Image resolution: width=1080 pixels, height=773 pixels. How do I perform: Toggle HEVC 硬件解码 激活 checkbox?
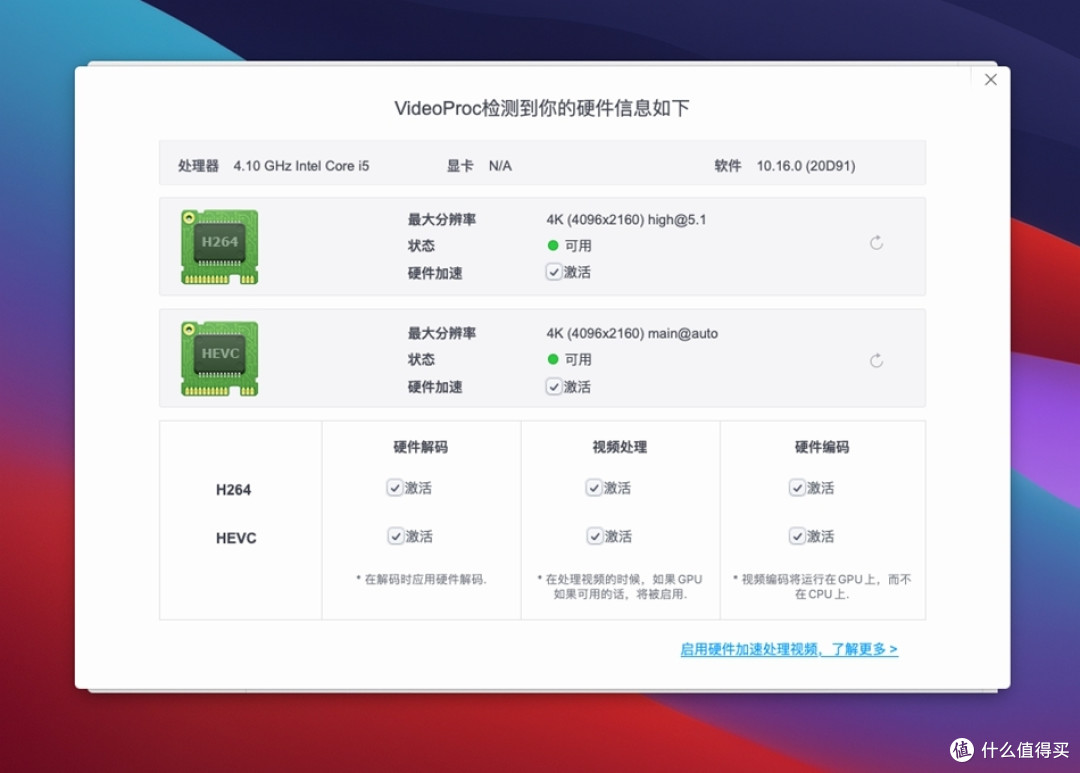pyautogui.click(x=395, y=536)
